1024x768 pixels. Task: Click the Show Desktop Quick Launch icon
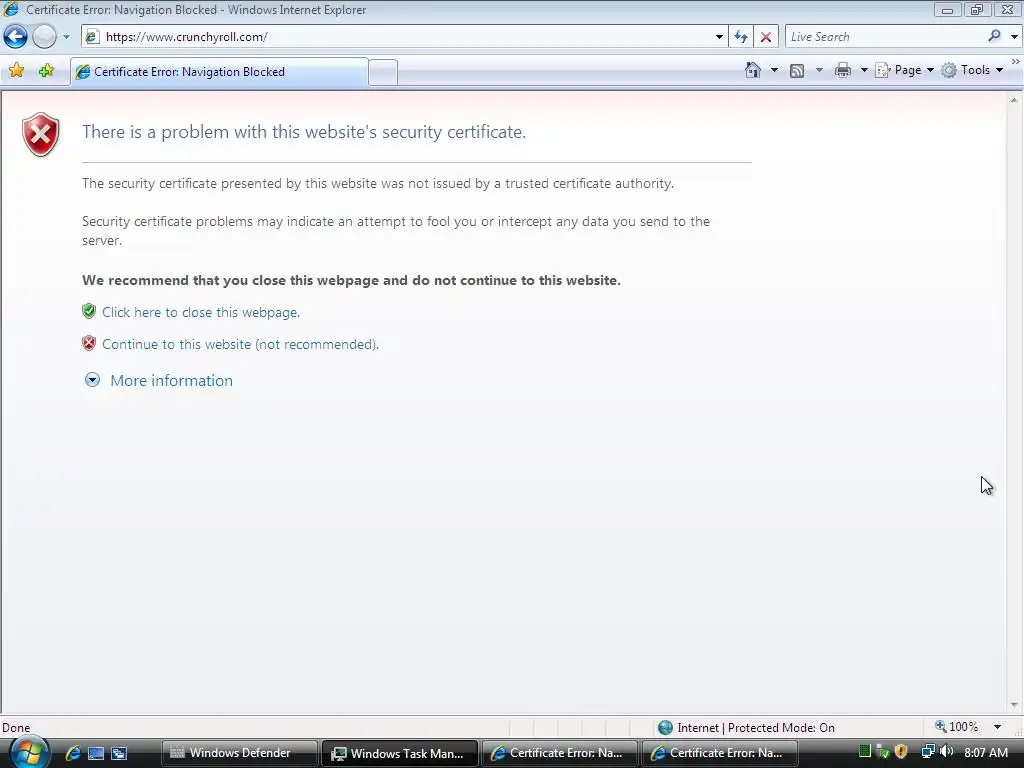[96, 754]
